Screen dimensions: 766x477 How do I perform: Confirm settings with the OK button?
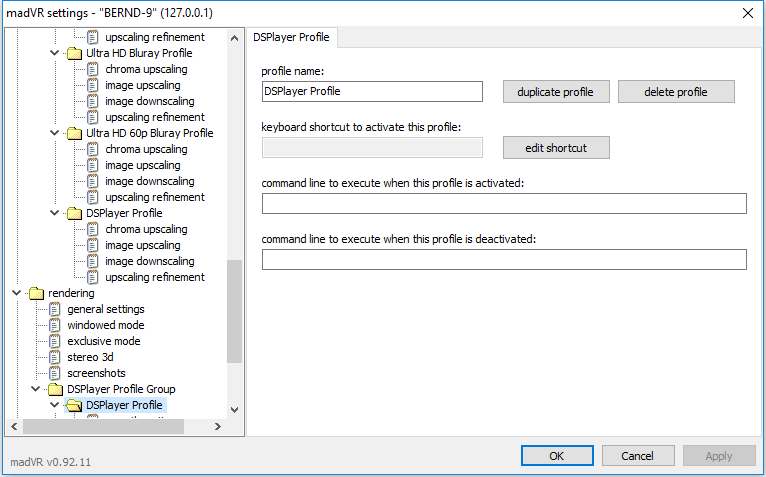(x=557, y=456)
